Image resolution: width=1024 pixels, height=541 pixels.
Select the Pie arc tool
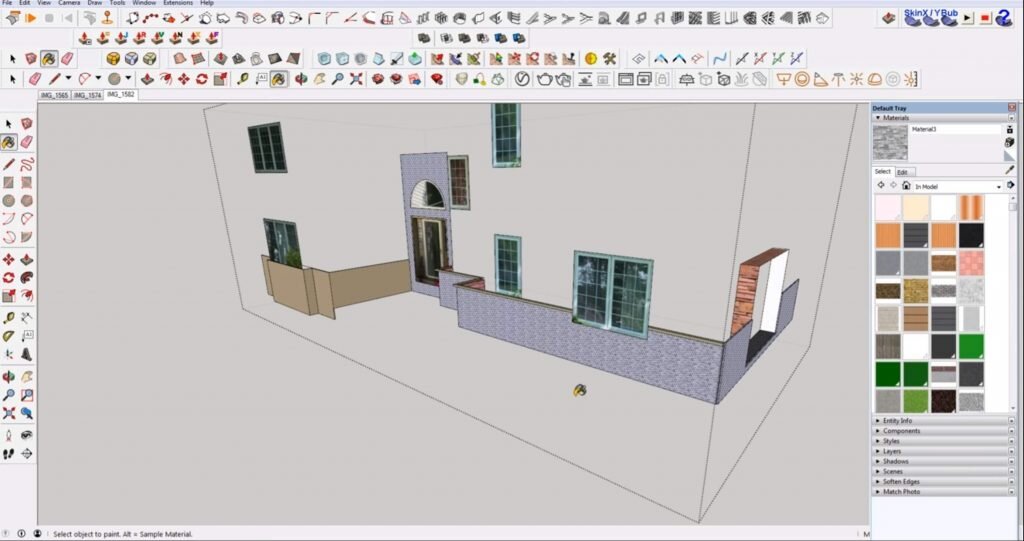[27, 237]
